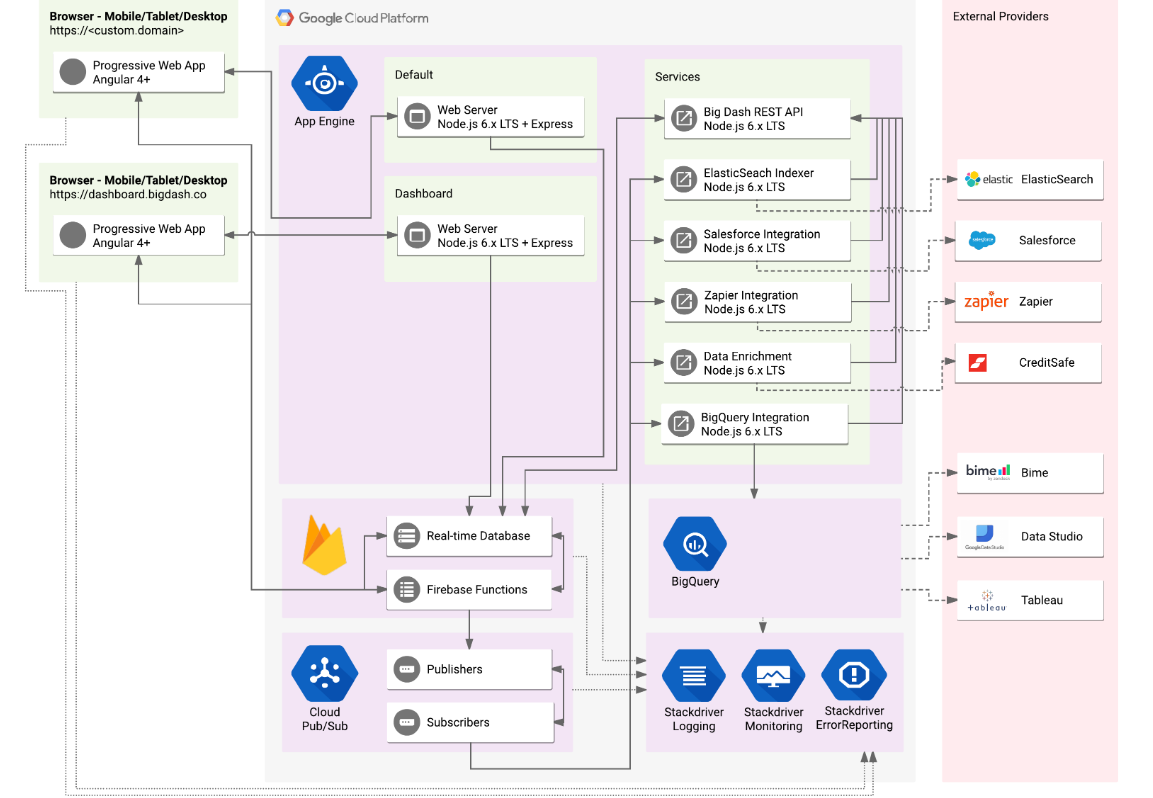Select the Cloud Pub/Sub hexagon icon
This screenshot has height=798, width=1153.
324,673
